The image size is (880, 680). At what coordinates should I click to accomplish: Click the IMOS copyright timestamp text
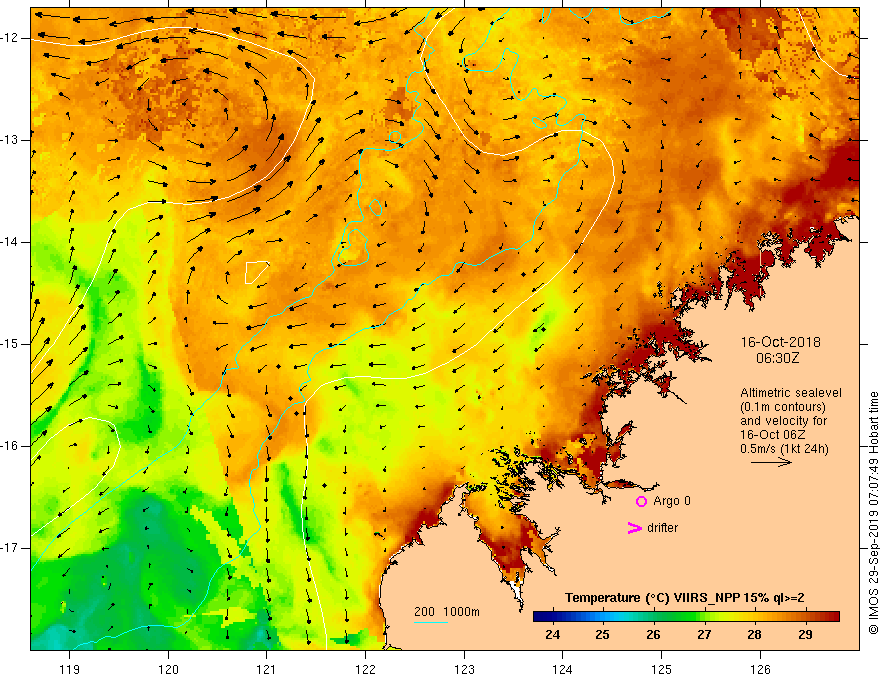[873, 513]
